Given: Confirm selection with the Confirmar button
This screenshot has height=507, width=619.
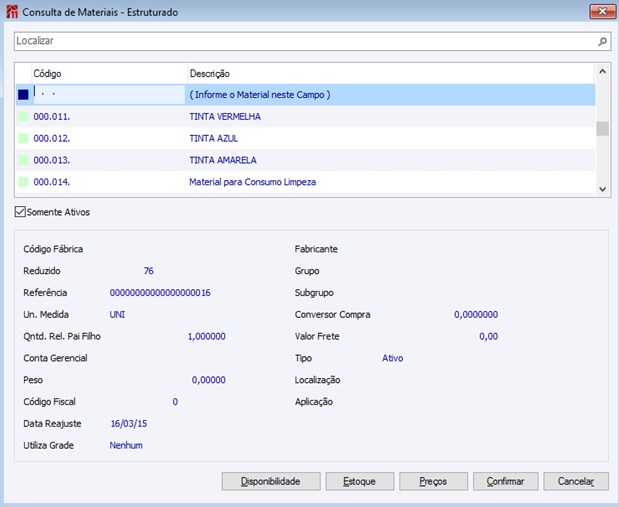Looking at the screenshot, I should (506, 481).
